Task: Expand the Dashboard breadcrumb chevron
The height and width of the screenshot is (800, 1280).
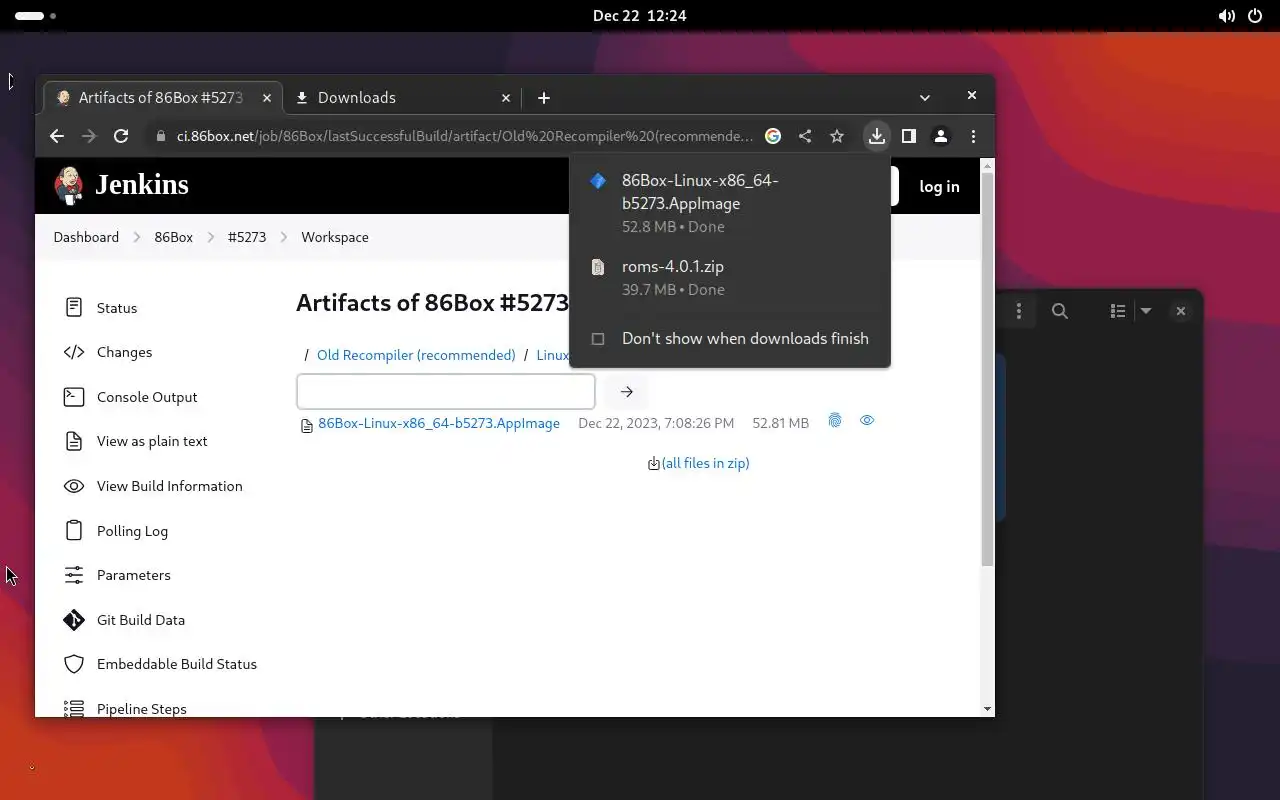Action: (x=137, y=237)
